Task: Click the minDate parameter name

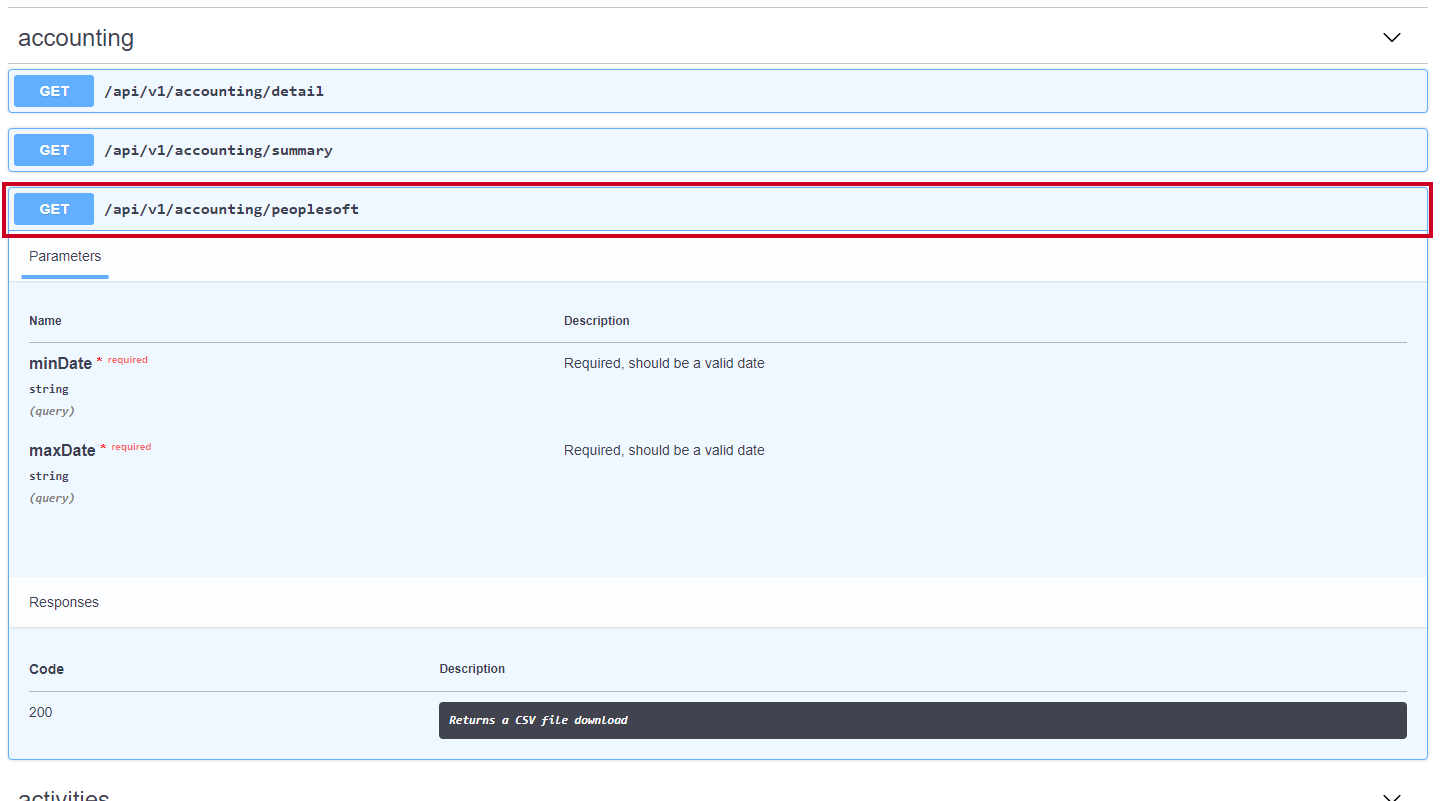Action: [60, 364]
